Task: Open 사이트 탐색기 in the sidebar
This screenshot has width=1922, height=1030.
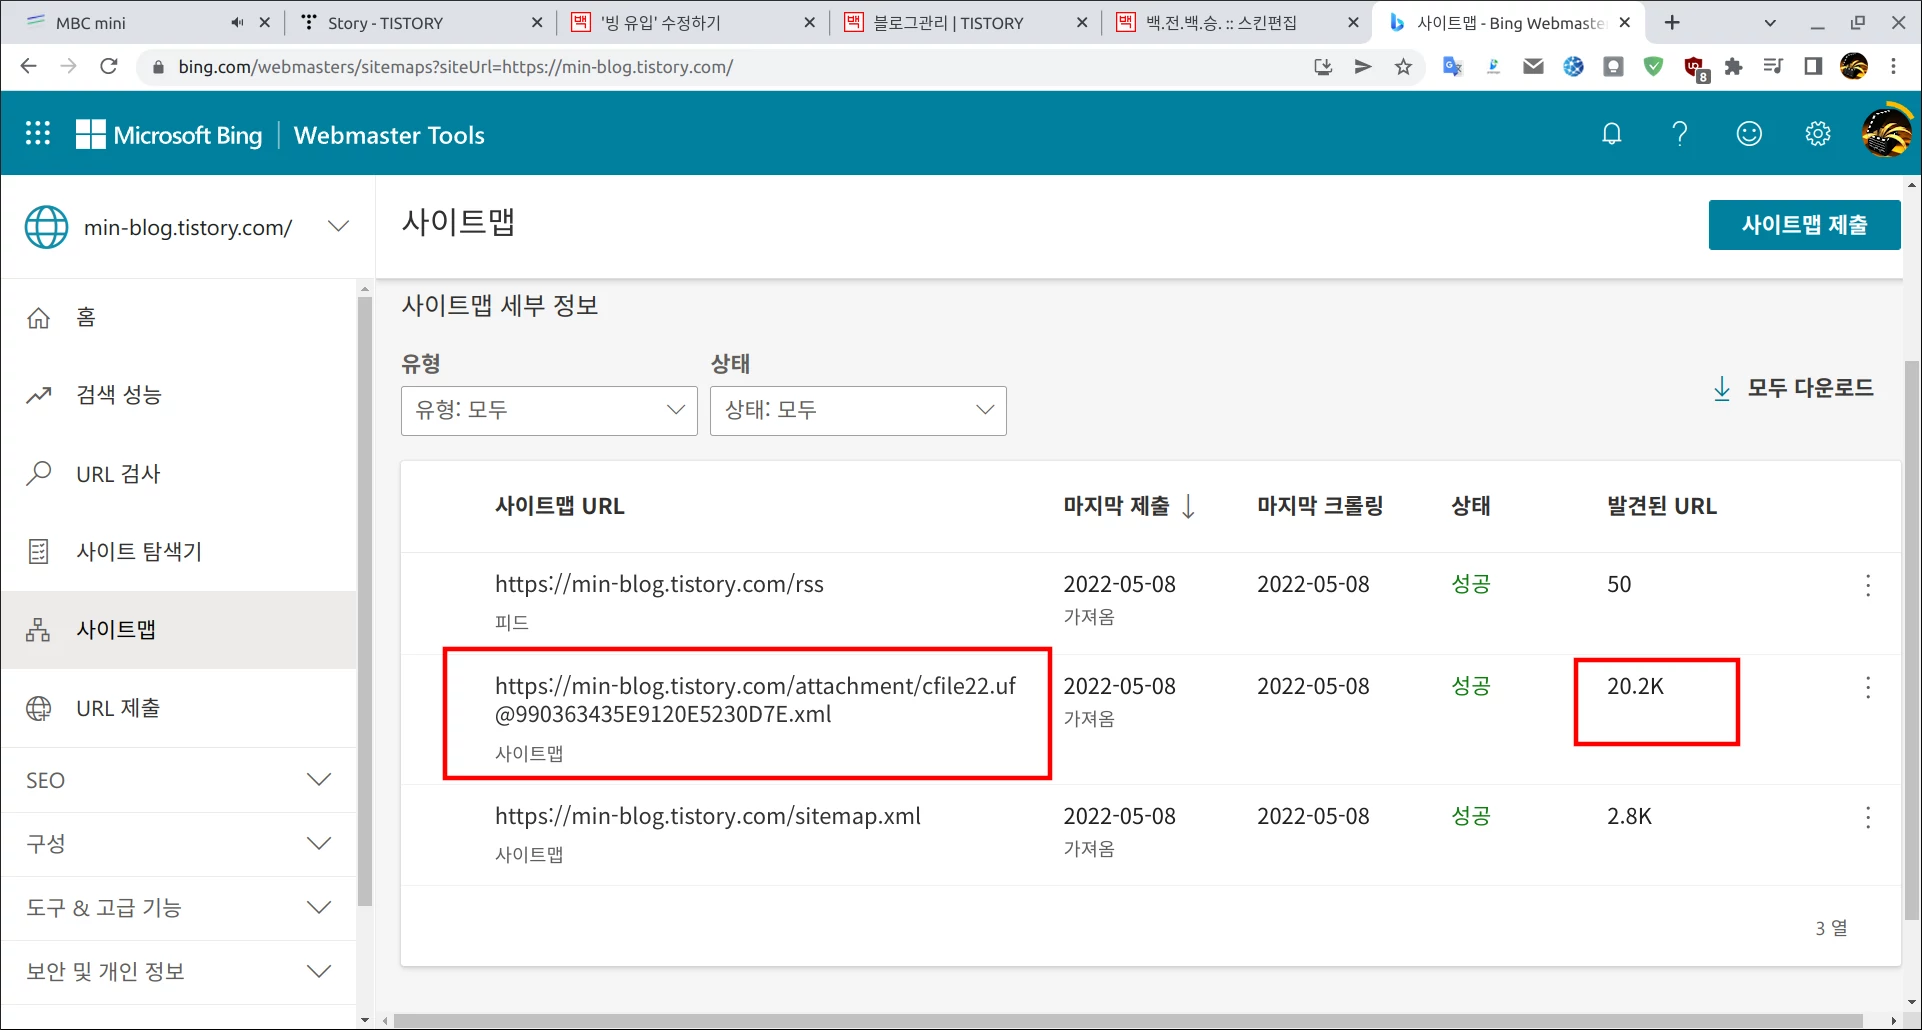Action: (178, 552)
